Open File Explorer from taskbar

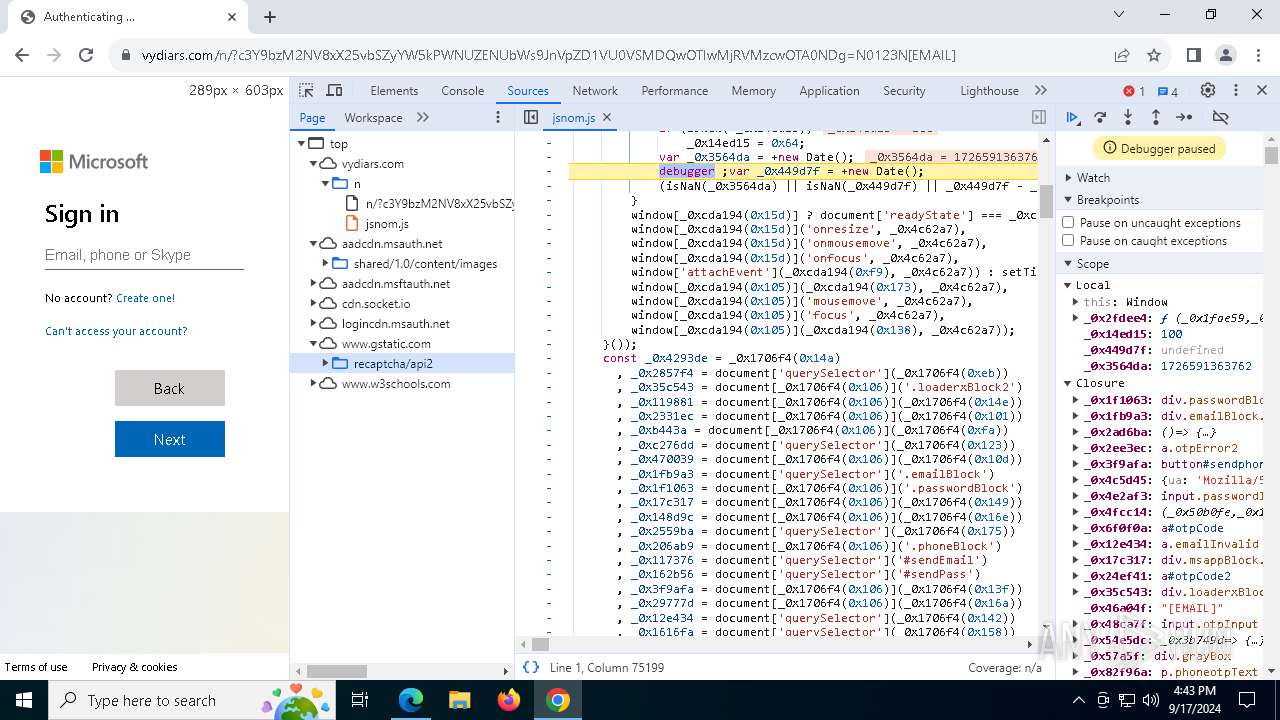pos(460,700)
